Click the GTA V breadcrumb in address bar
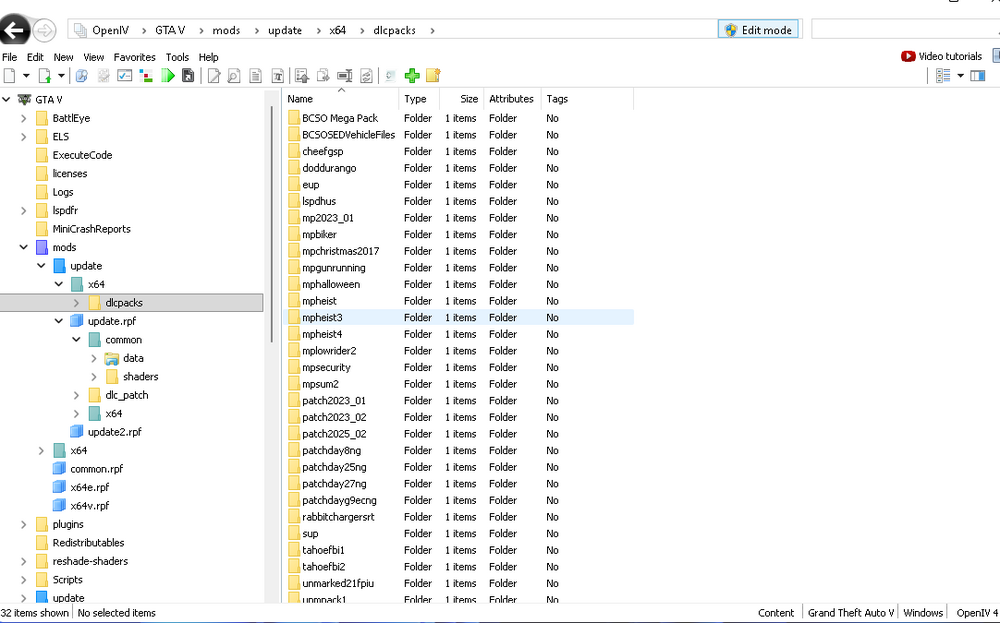 (x=170, y=30)
